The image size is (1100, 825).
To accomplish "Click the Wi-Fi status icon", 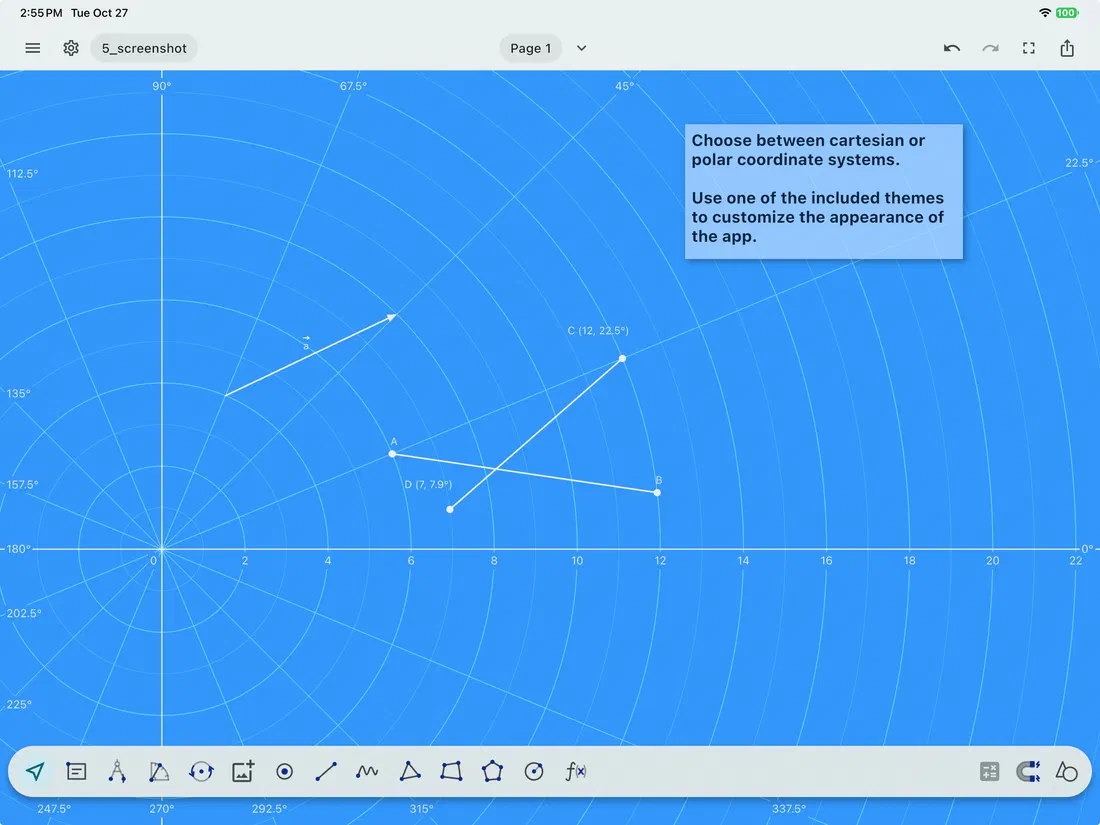I will pyautogui.click(x=1045, y=13).
